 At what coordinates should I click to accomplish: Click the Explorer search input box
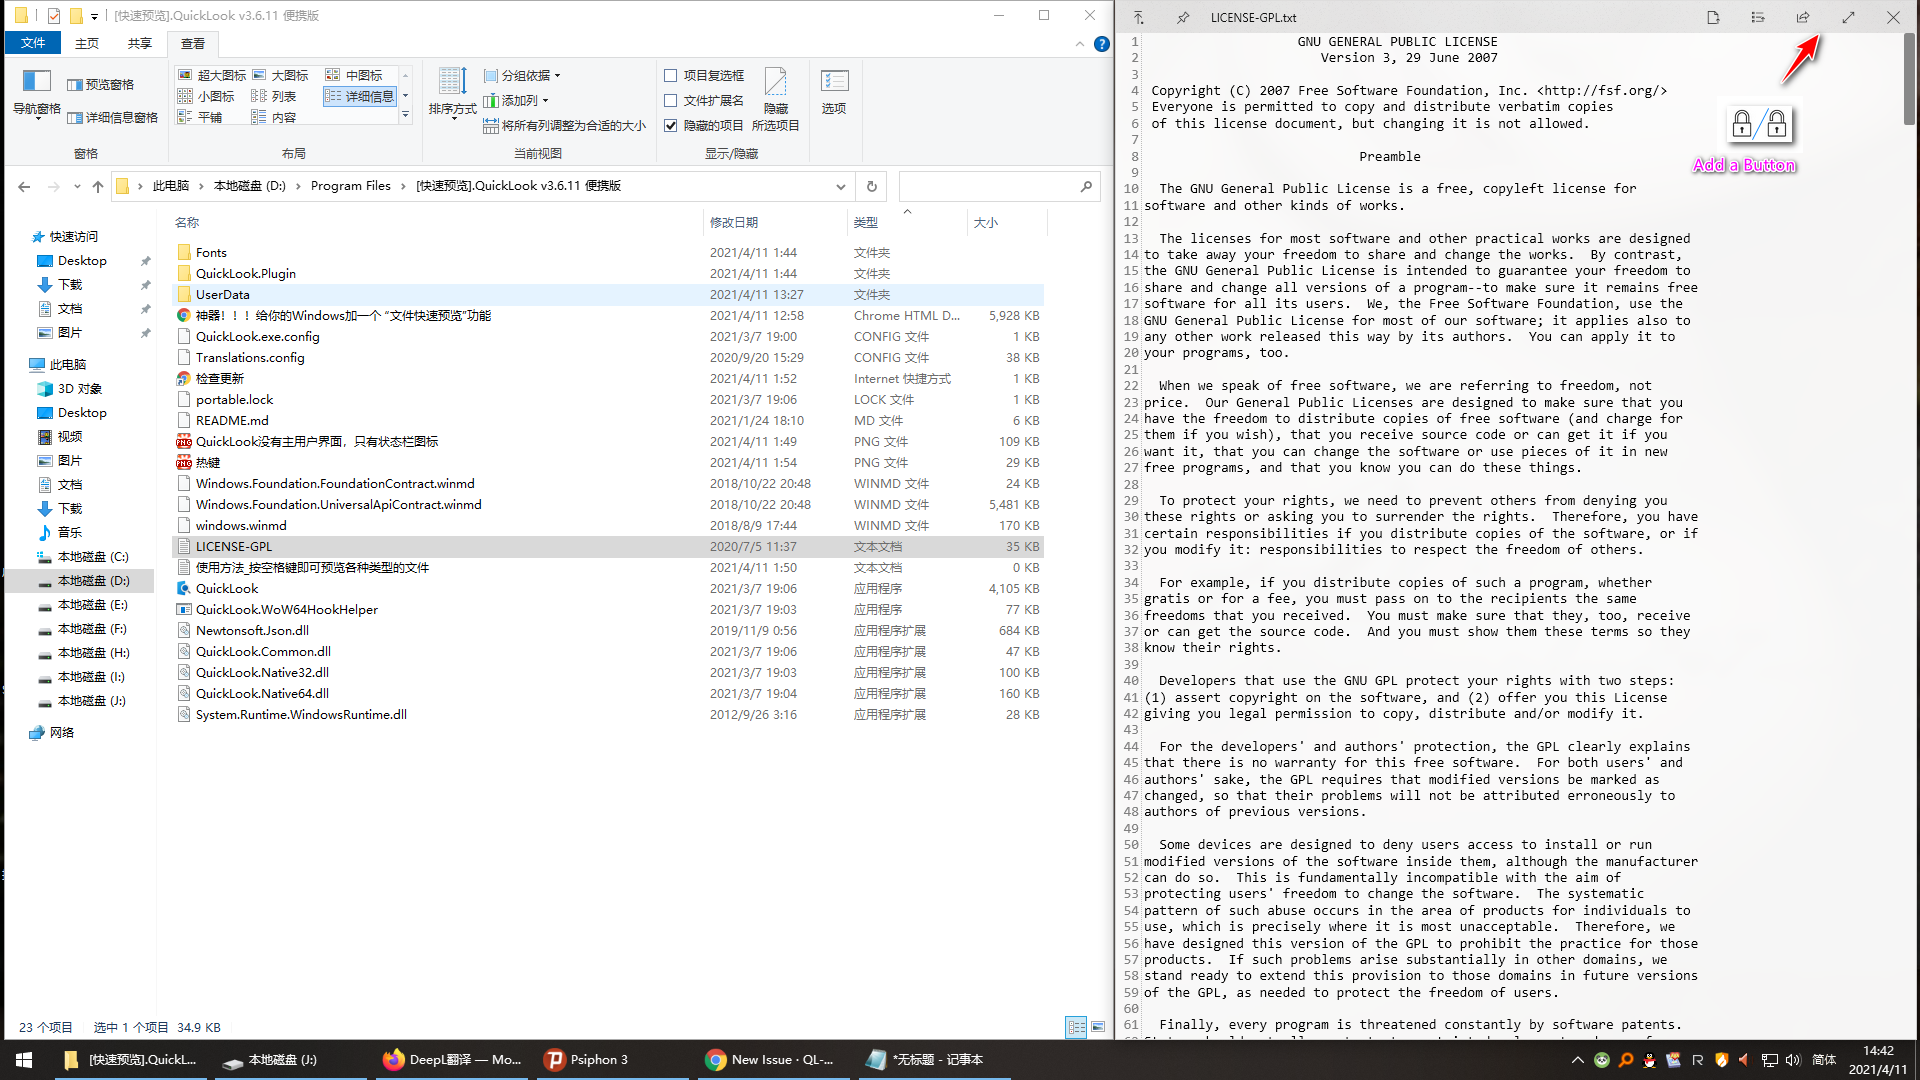pyautogui.click(x=988, y=186)
